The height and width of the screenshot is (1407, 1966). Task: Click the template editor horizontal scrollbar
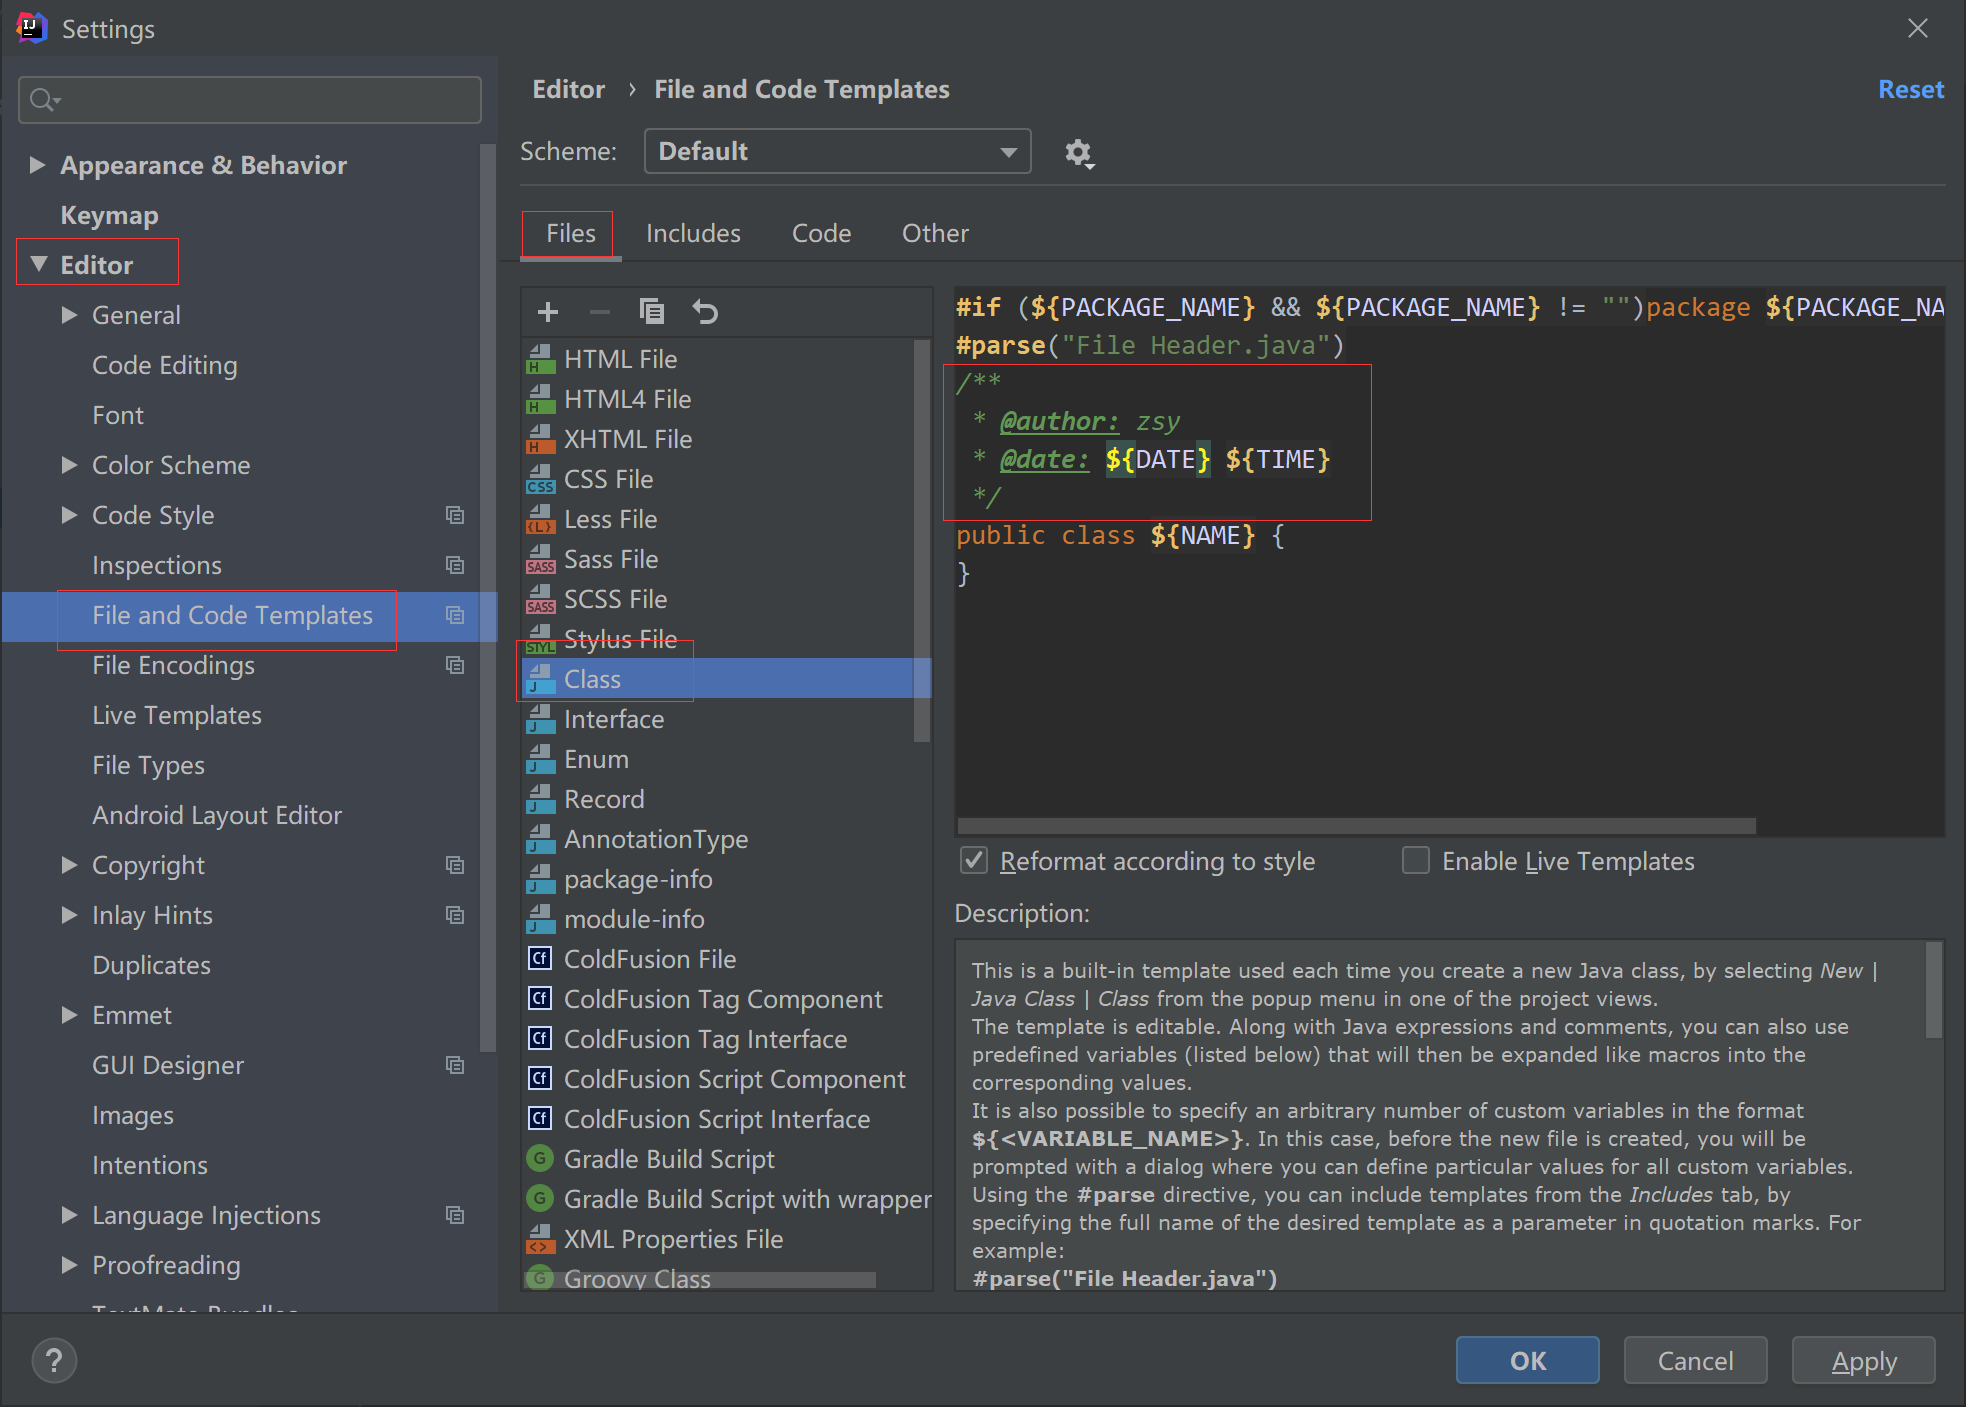pyautogui.click(x=1355, y=826)
